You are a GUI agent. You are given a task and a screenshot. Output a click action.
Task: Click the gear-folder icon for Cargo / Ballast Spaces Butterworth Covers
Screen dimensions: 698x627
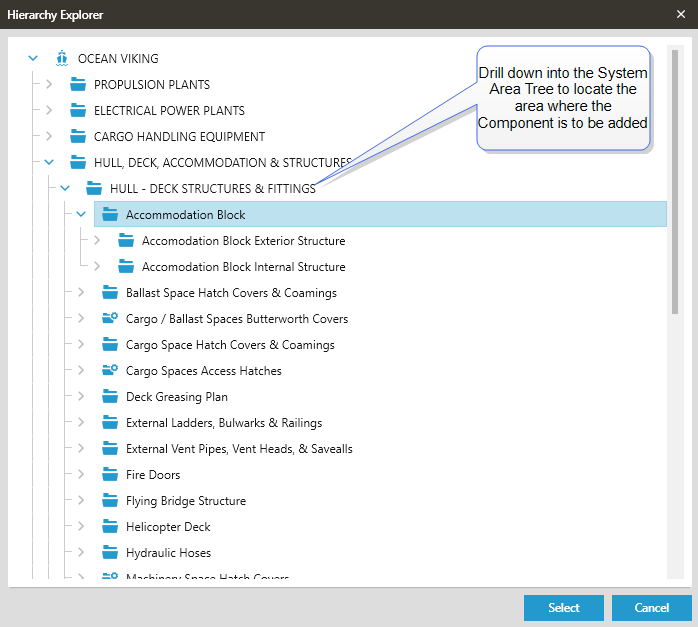coord(110,319)
